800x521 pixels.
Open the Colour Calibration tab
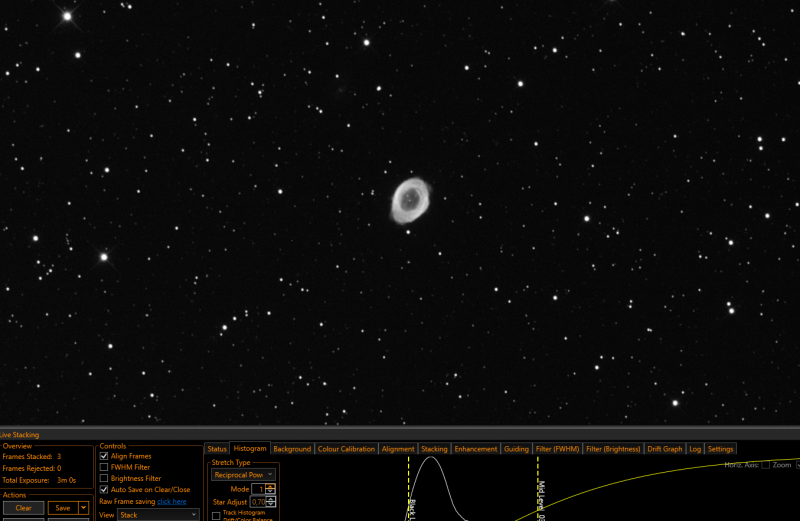346,449
